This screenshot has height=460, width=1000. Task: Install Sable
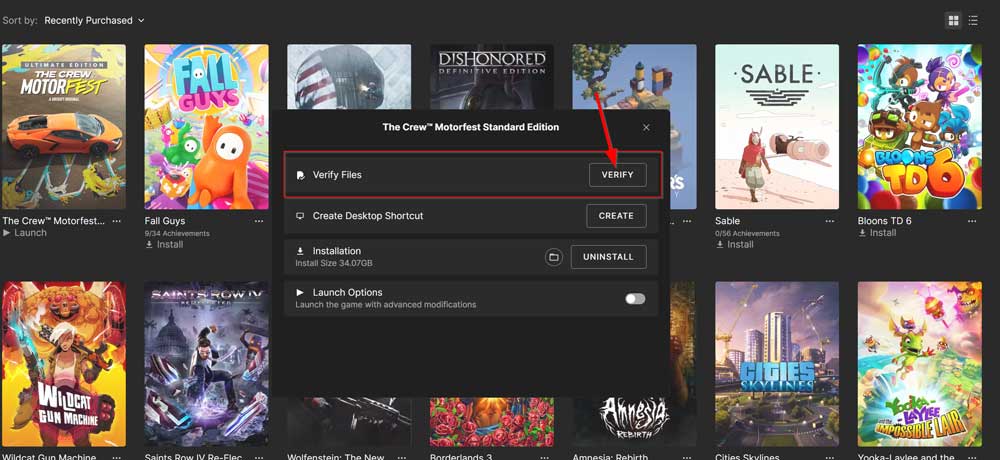pyautogui.click(x=734, y=244)
